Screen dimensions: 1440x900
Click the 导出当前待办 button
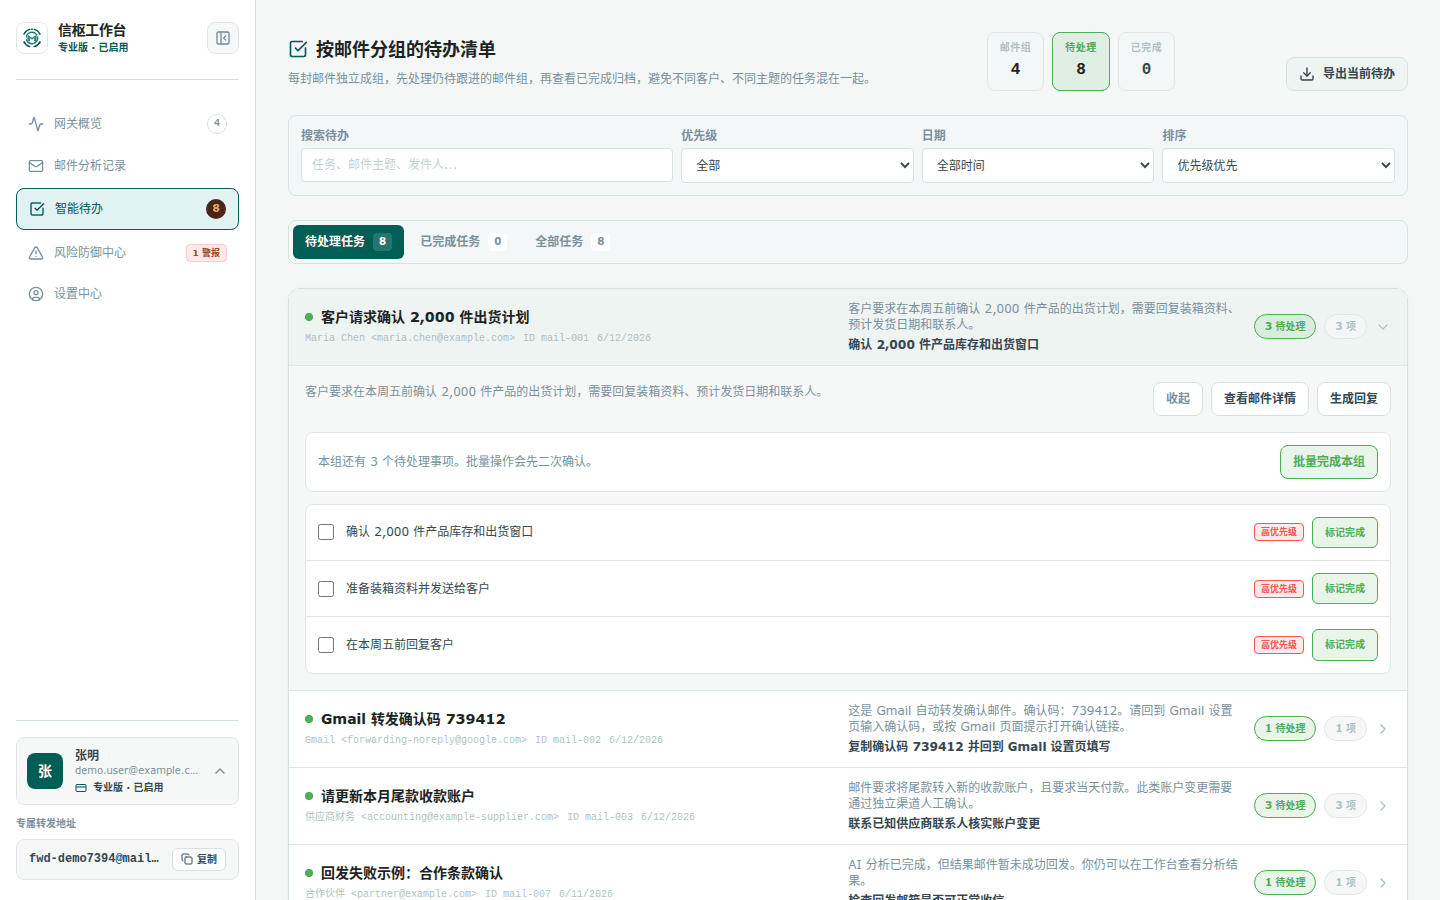click(x=1346, y=74)
